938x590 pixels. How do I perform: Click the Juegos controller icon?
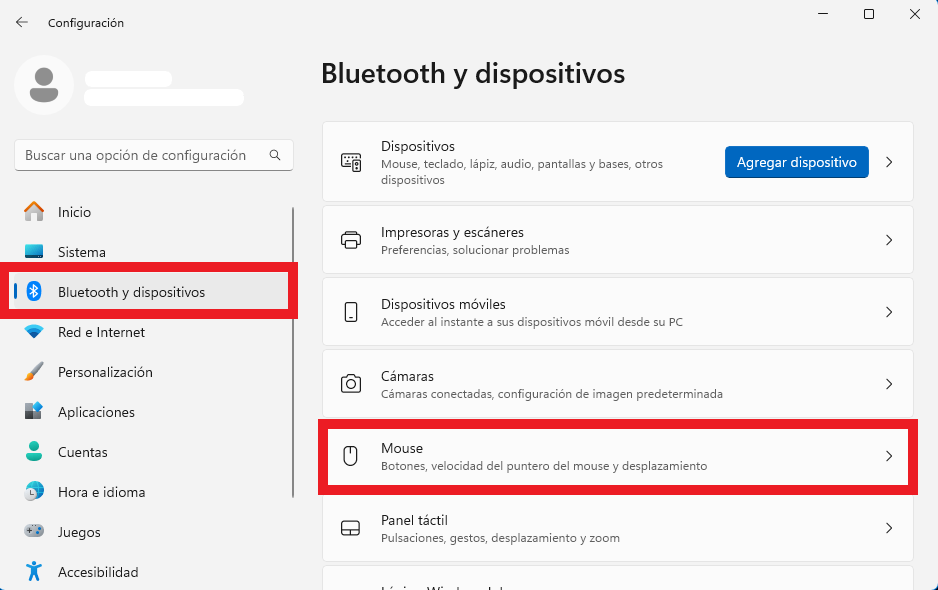34,531
